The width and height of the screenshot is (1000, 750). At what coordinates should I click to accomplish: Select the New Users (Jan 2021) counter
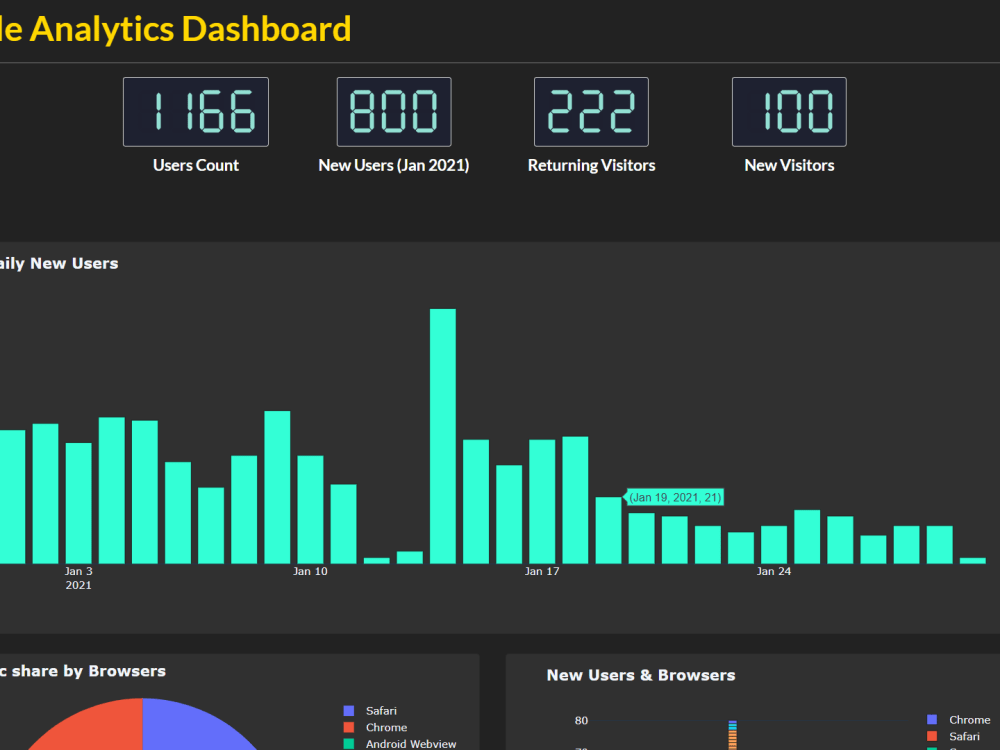point(393,112)
